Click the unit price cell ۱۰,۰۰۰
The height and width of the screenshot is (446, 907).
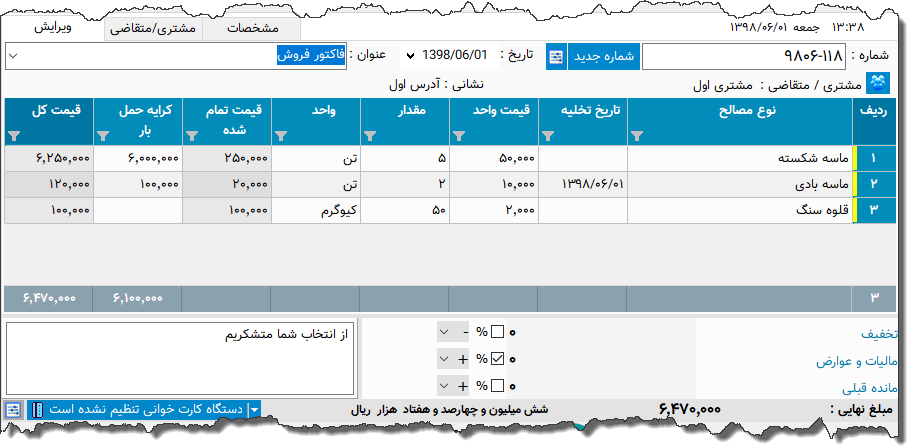[x=494, y=185]
